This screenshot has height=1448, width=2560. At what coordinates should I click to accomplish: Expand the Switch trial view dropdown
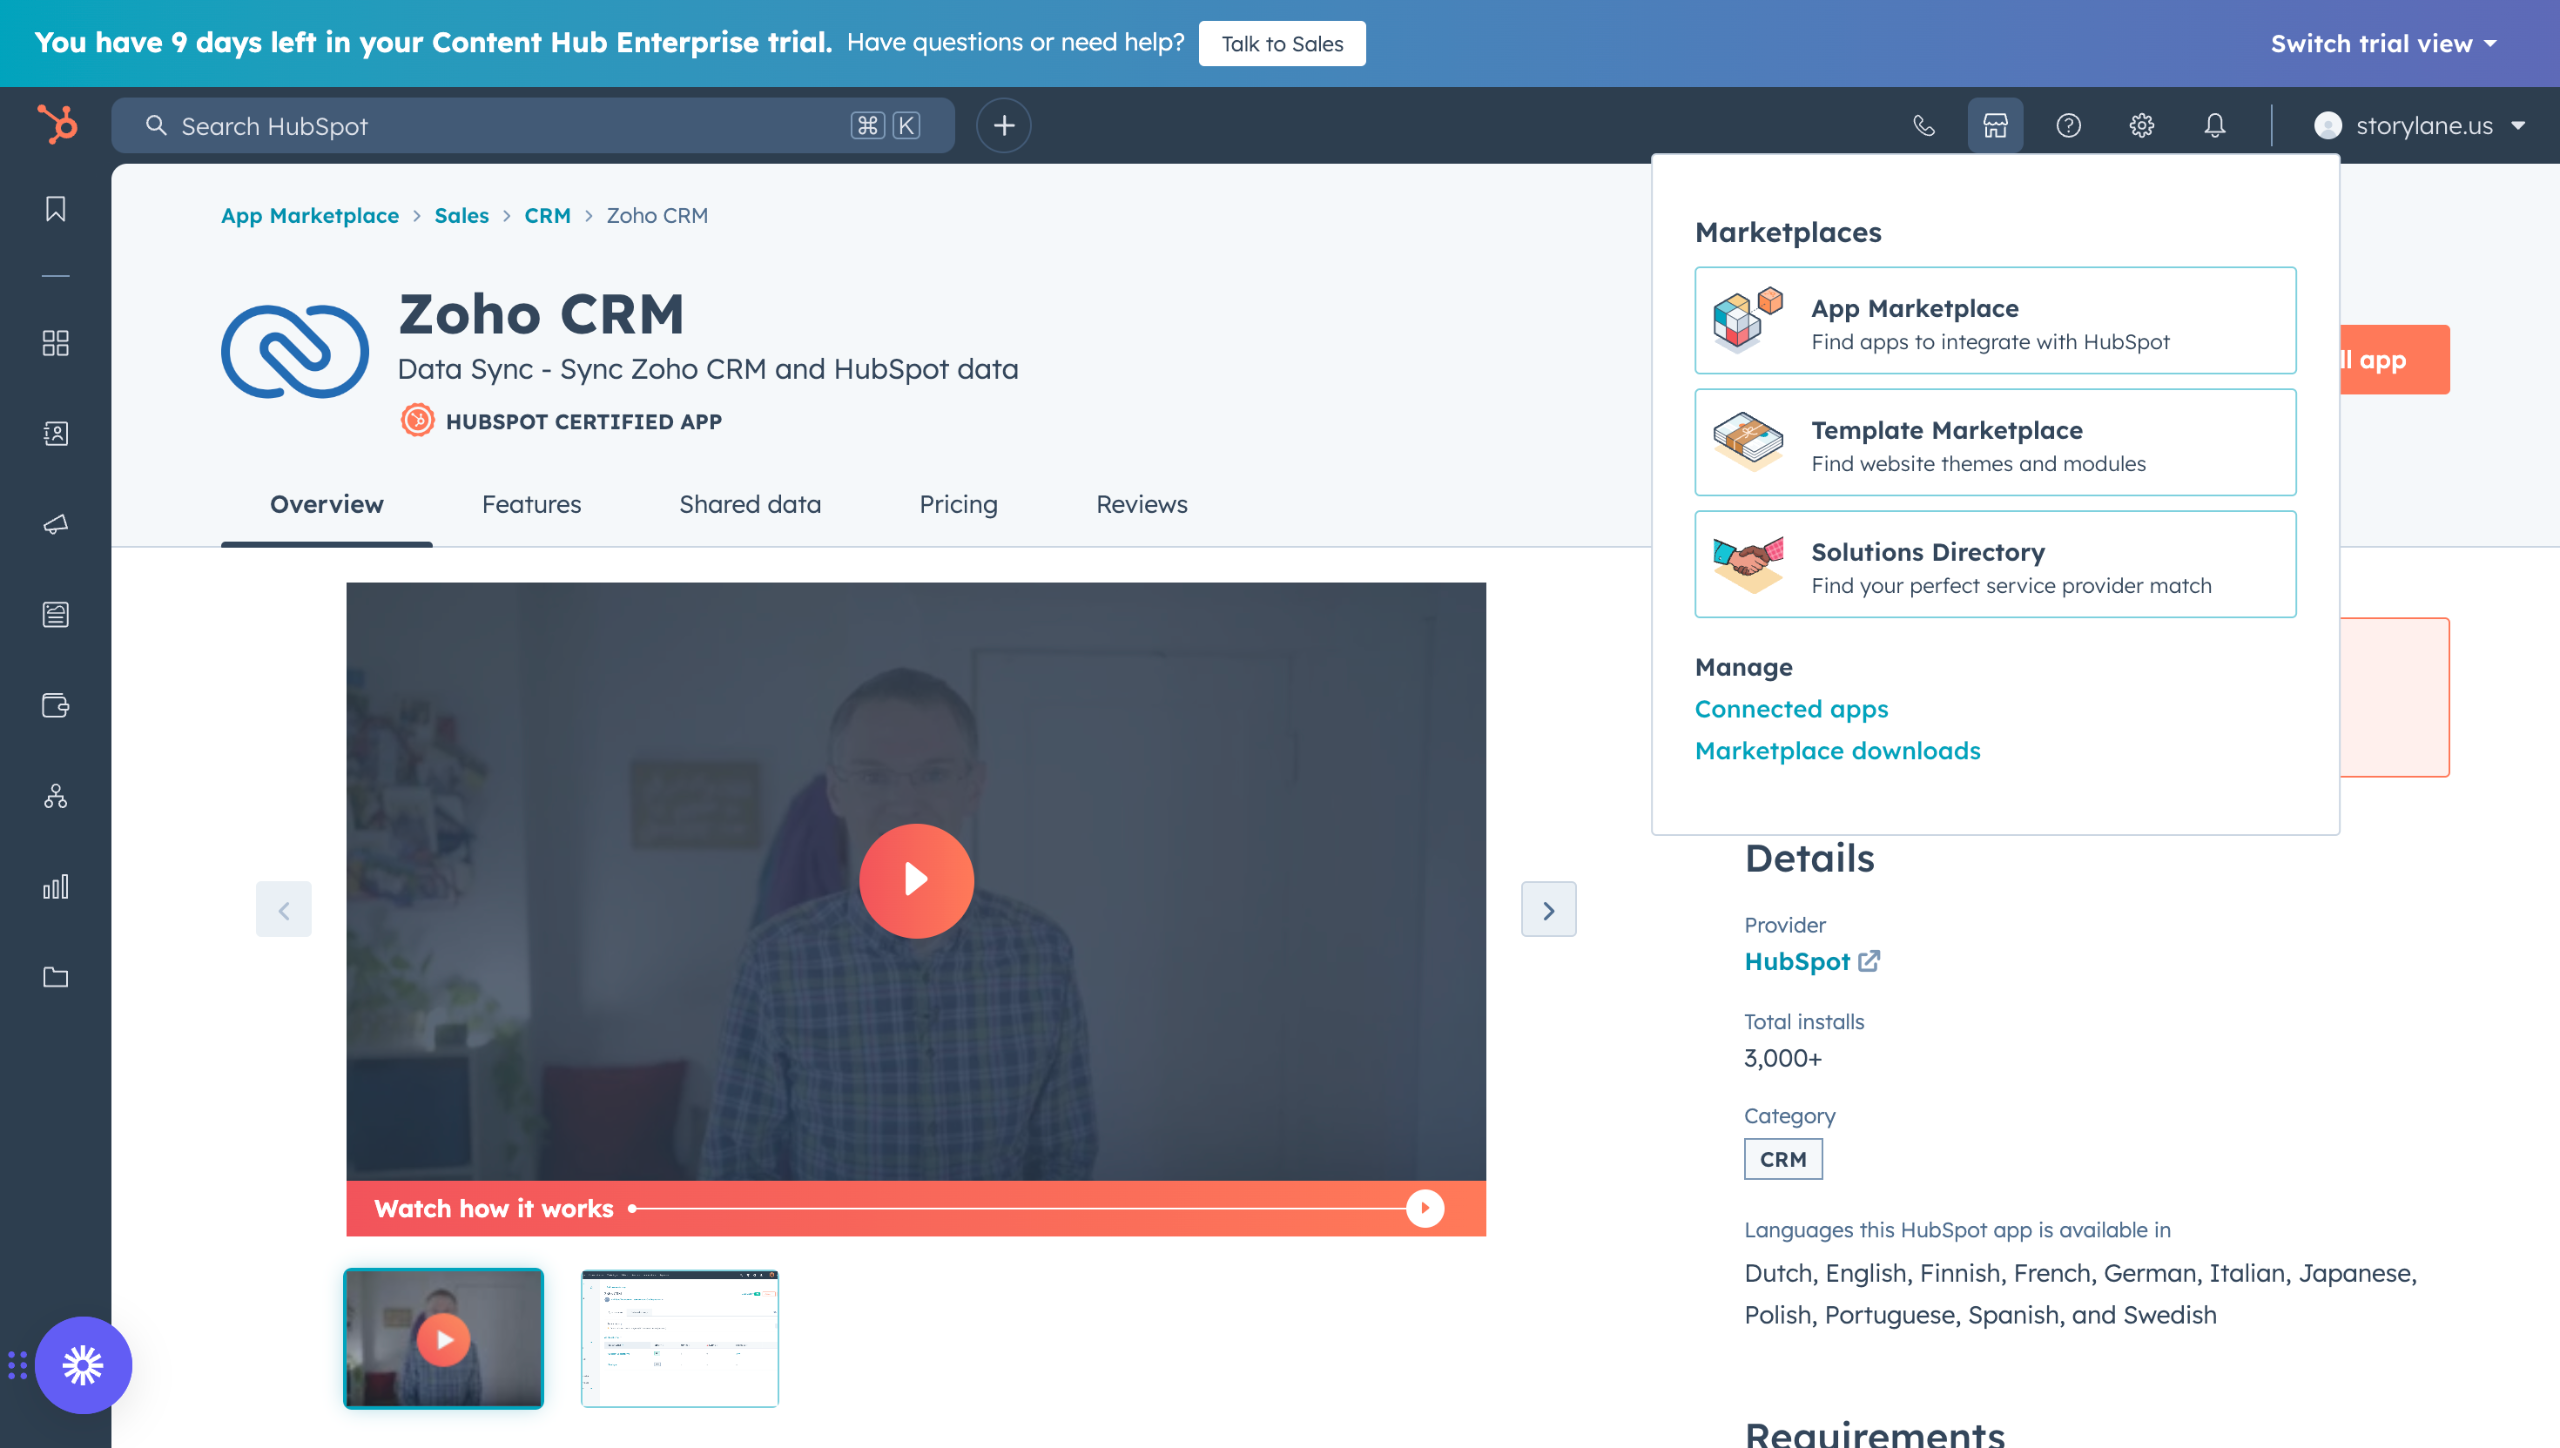[x=2384, y=43]
